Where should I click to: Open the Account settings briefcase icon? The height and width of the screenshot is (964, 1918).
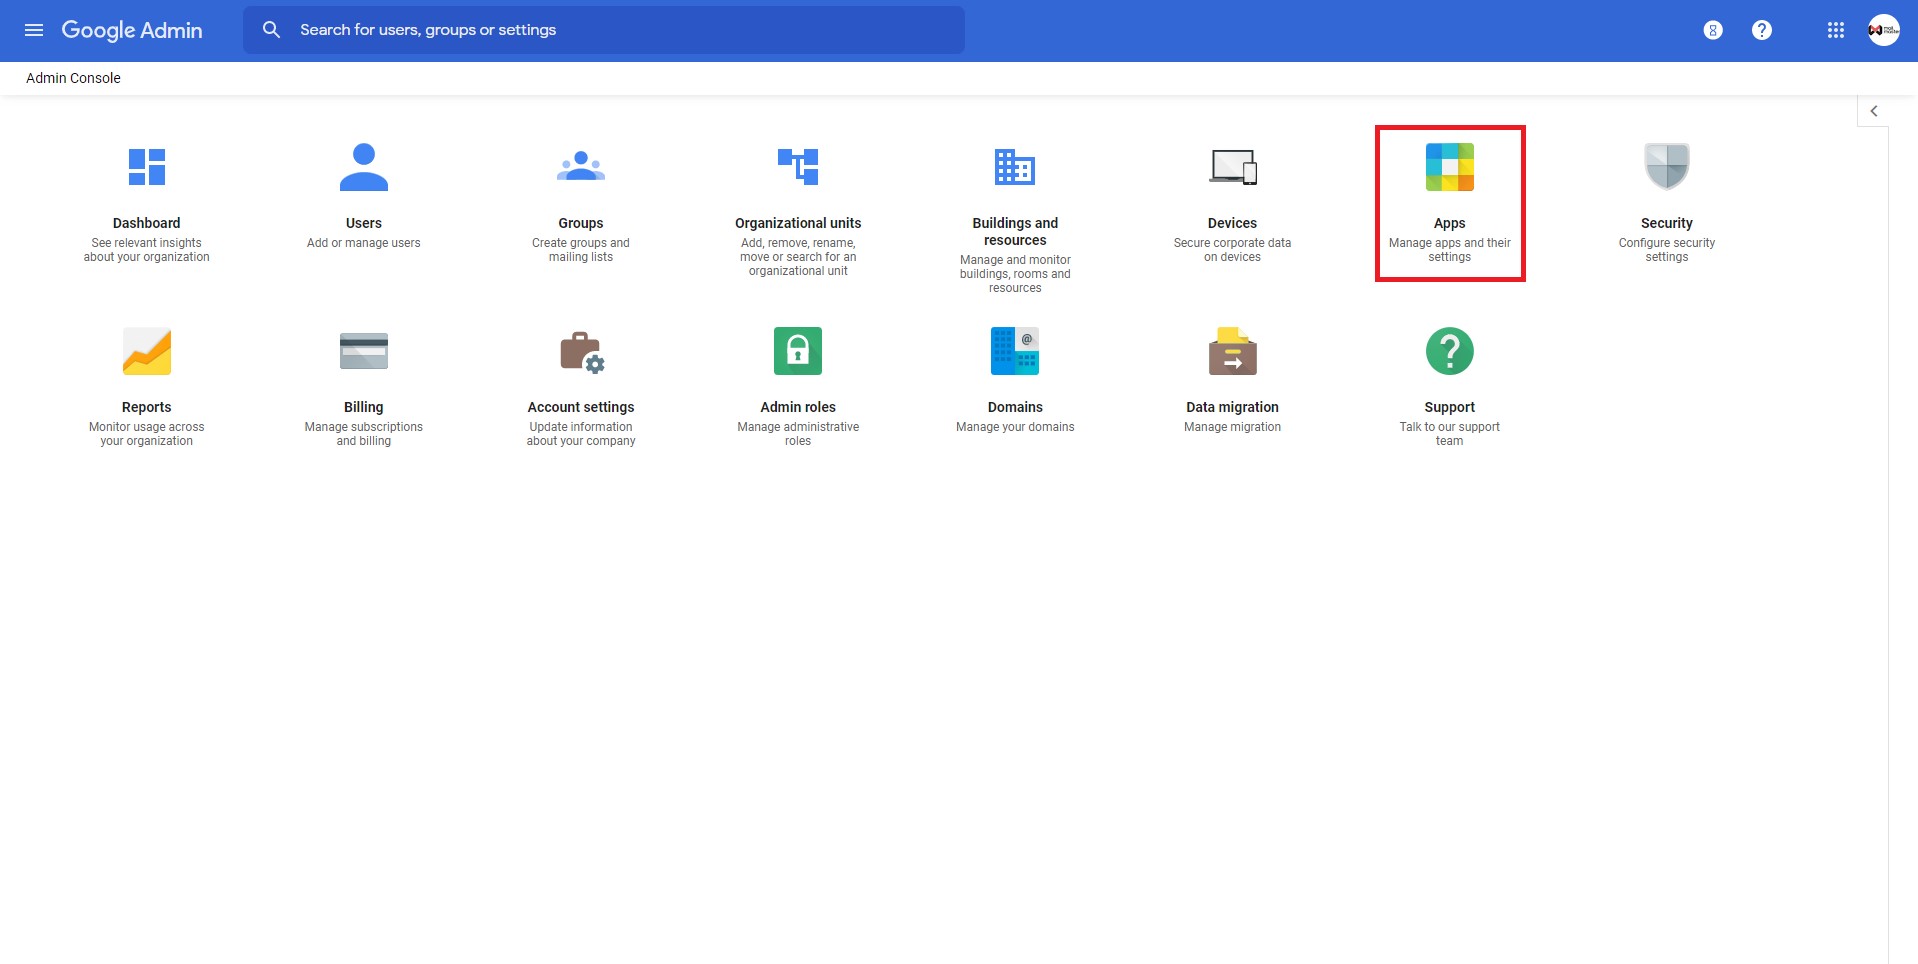582,352
